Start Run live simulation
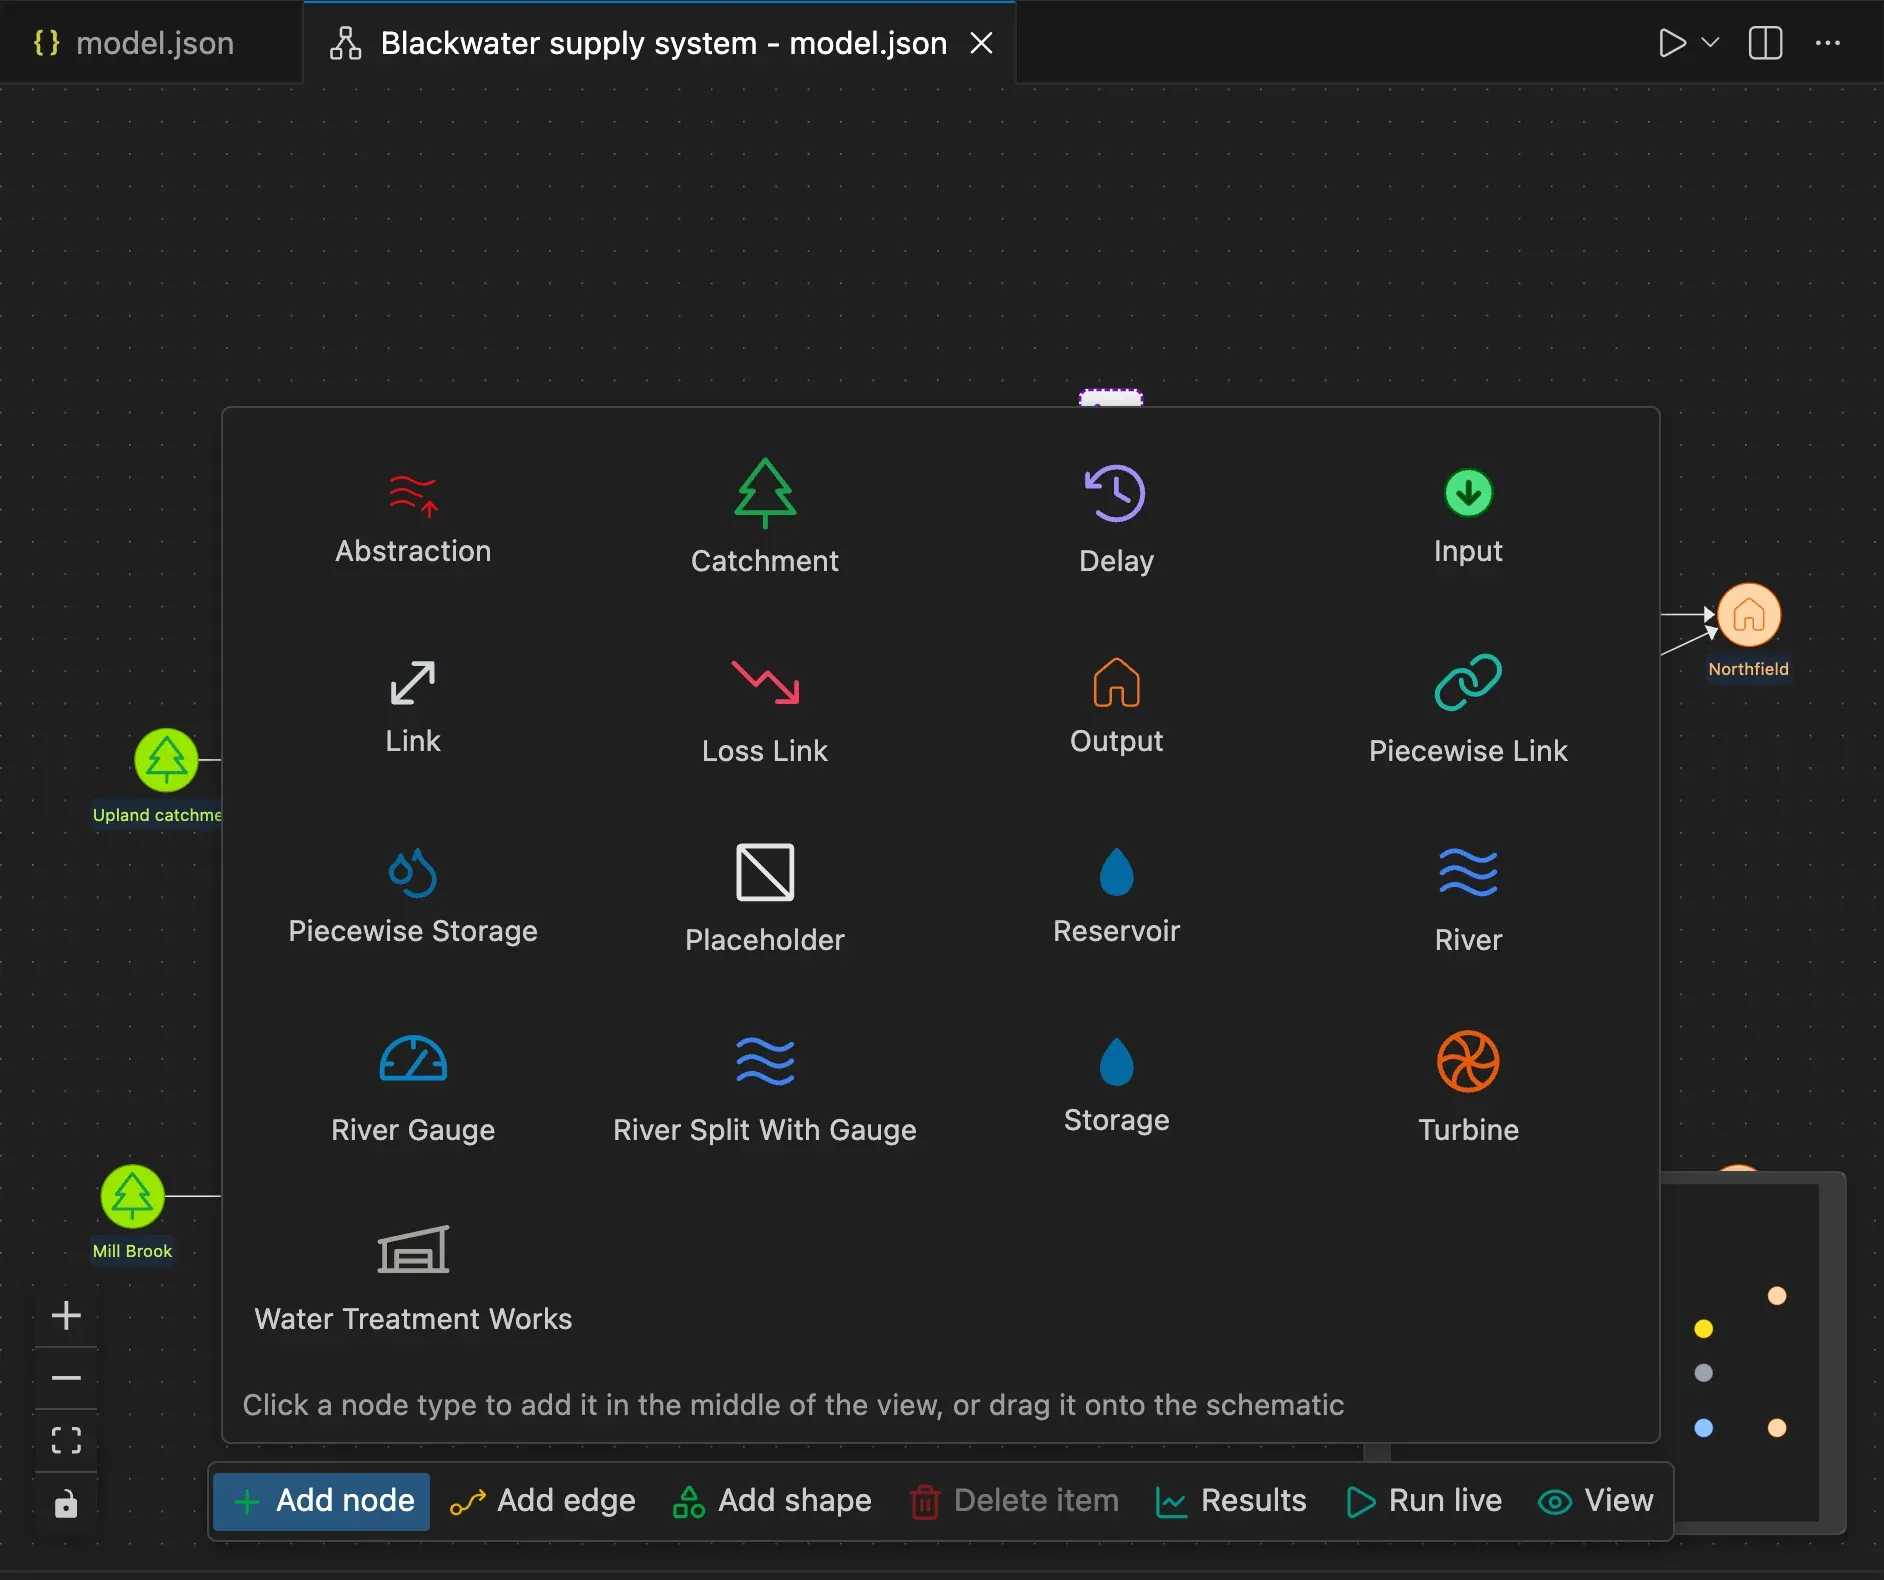The width and height of the screenshot is (1884, 1580). click(x=1424, y=1501)
